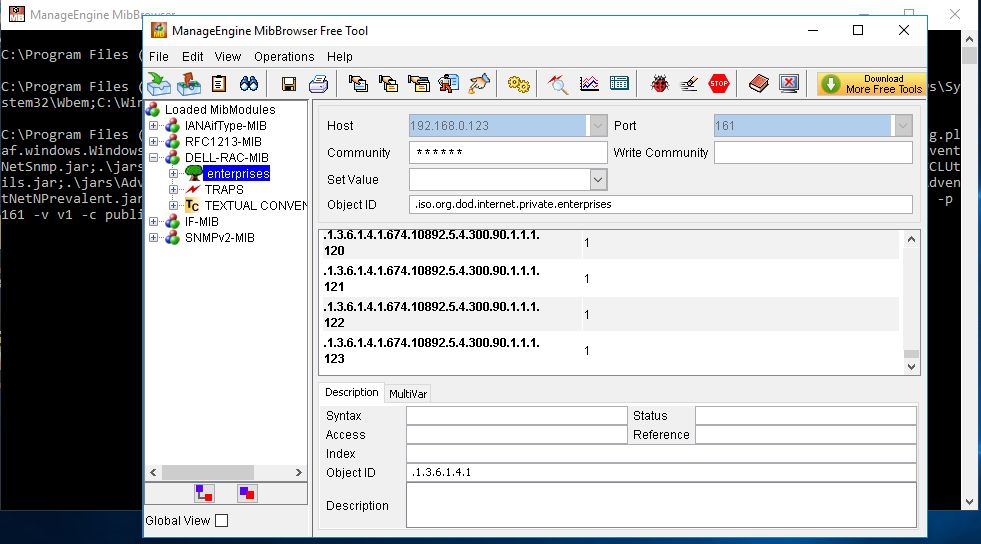This screenshot has width=981, height=544.
Task: Click the monitor with red X icon
Action: pos(789,83)
